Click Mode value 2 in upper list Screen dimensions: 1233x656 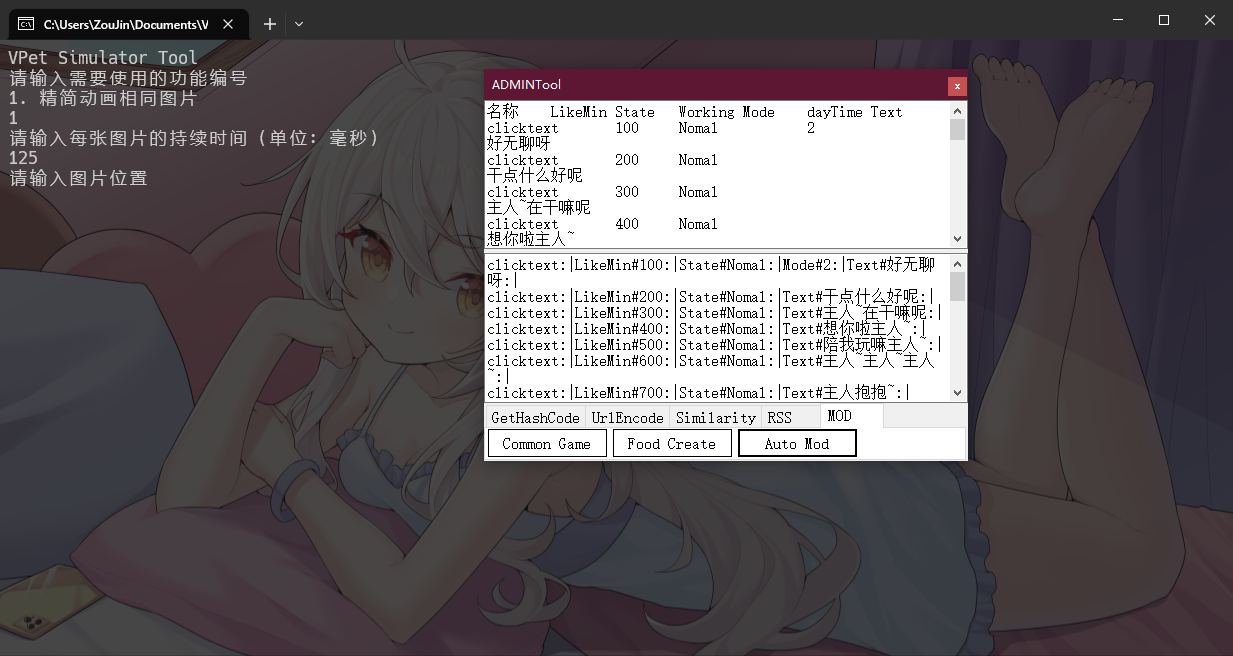[x=811, y=128]
